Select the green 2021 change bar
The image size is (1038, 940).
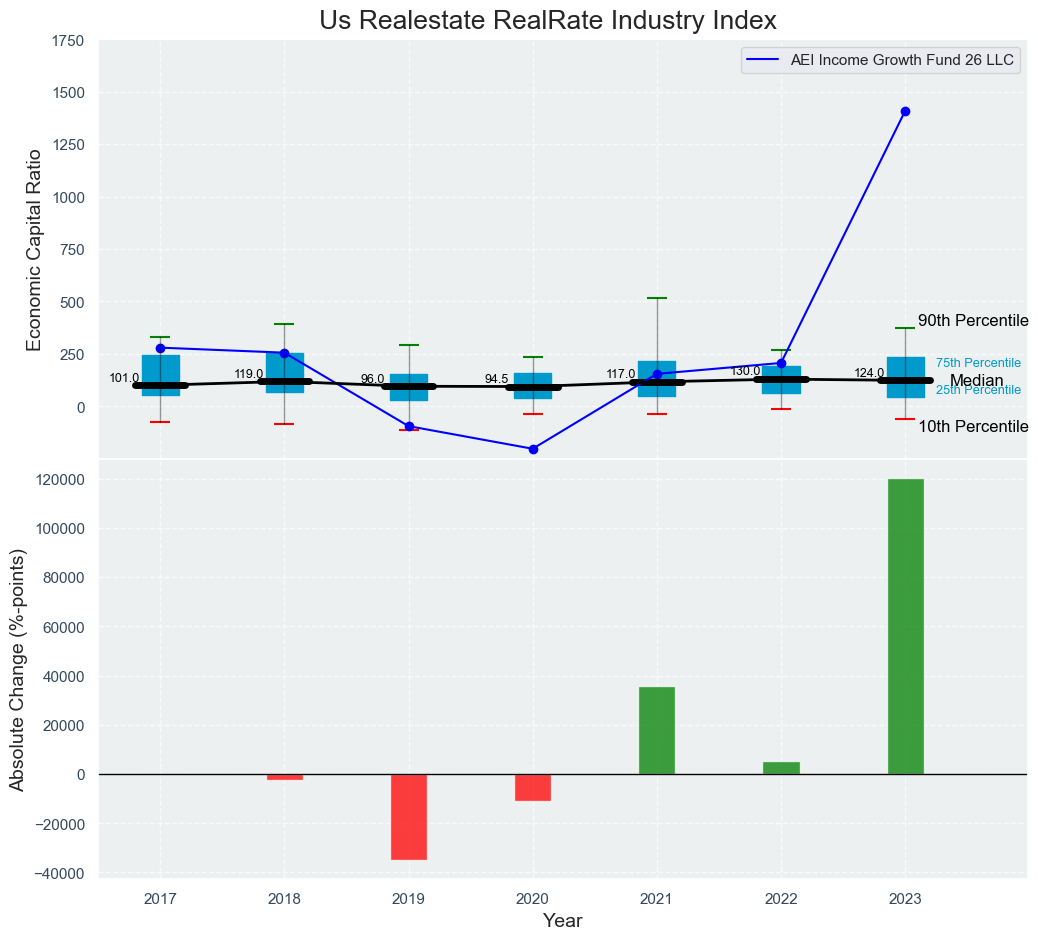click(x=657, y=730)
